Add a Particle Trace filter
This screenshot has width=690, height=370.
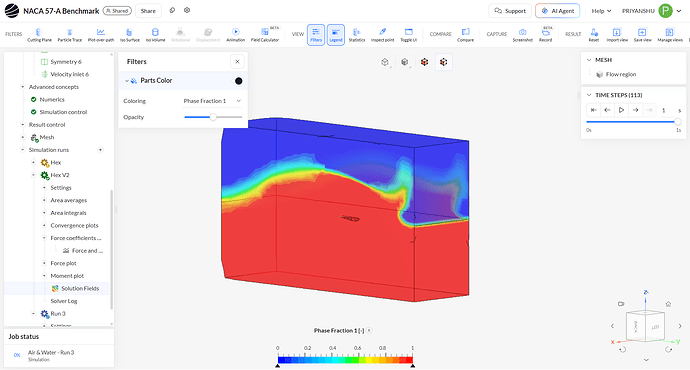pos(70,35)
